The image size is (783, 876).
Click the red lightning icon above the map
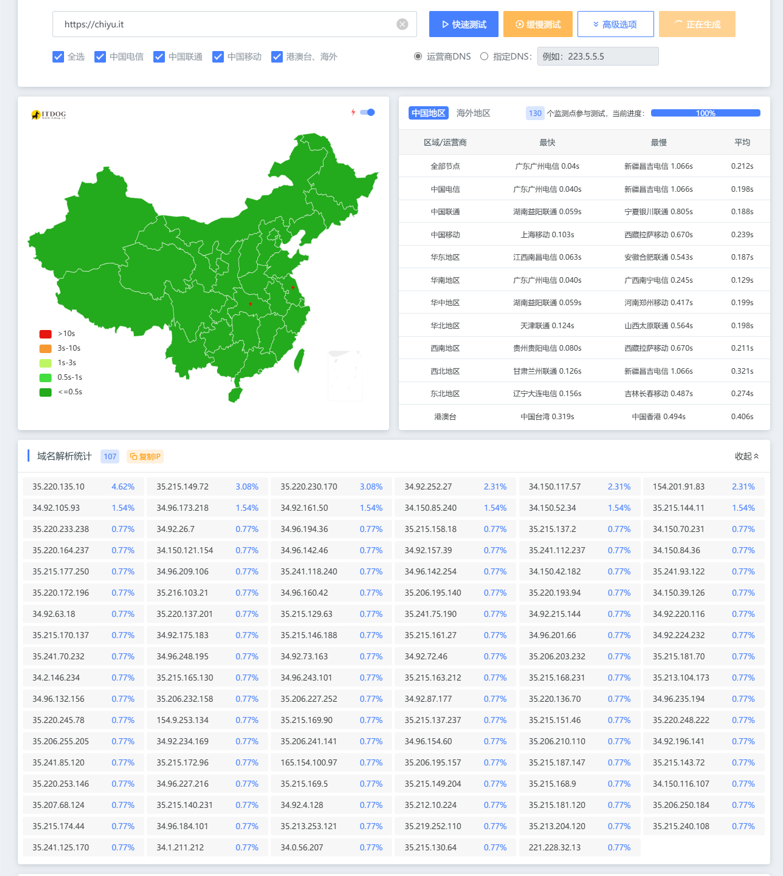click(353, 112)
